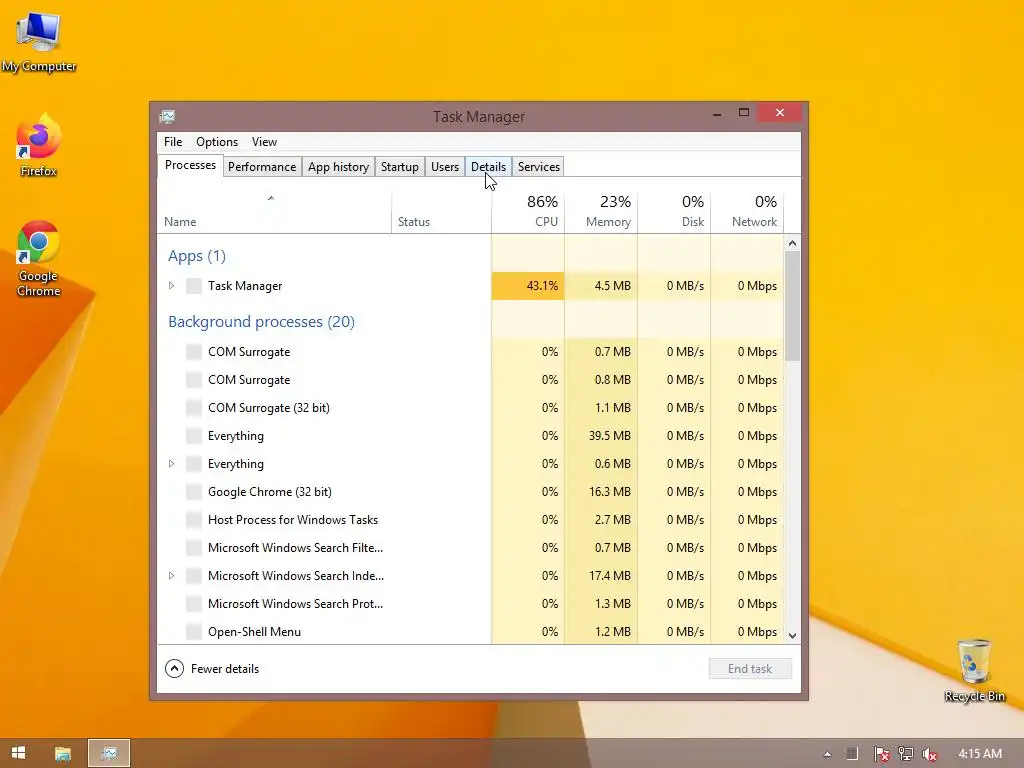Select Microsoft Windows Search Prot... process
The height and width of the screenshot is (768, 1024).
(470, 604)
